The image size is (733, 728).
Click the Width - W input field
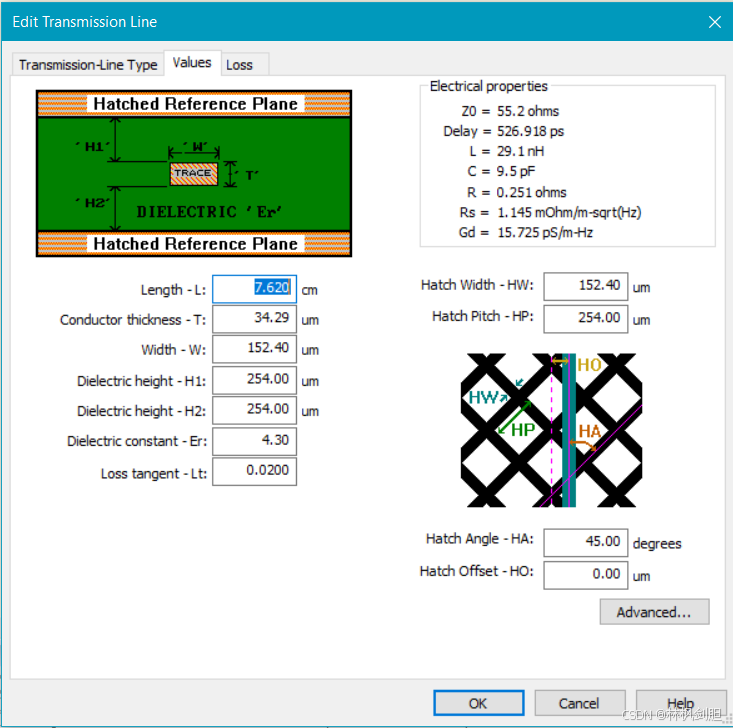254,349
